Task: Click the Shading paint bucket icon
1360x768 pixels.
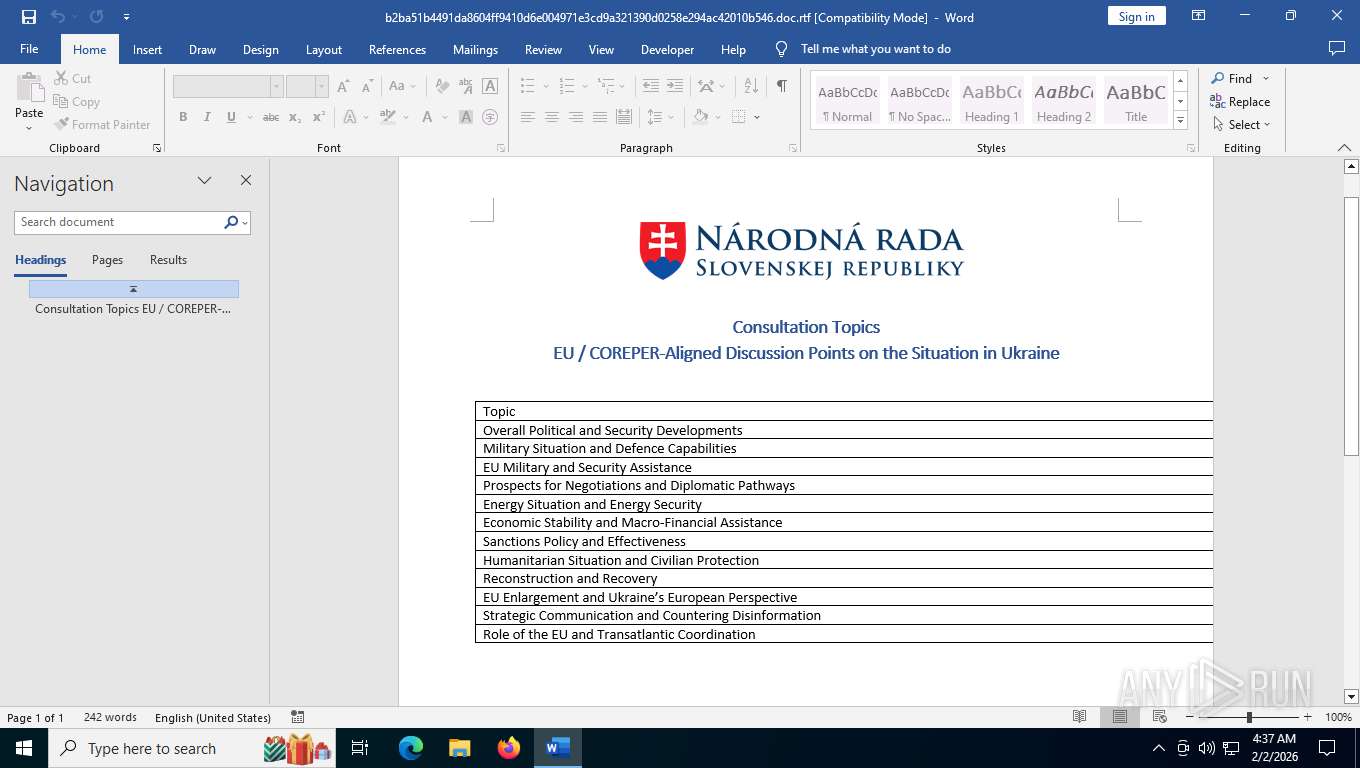Action: coord(701,117)
